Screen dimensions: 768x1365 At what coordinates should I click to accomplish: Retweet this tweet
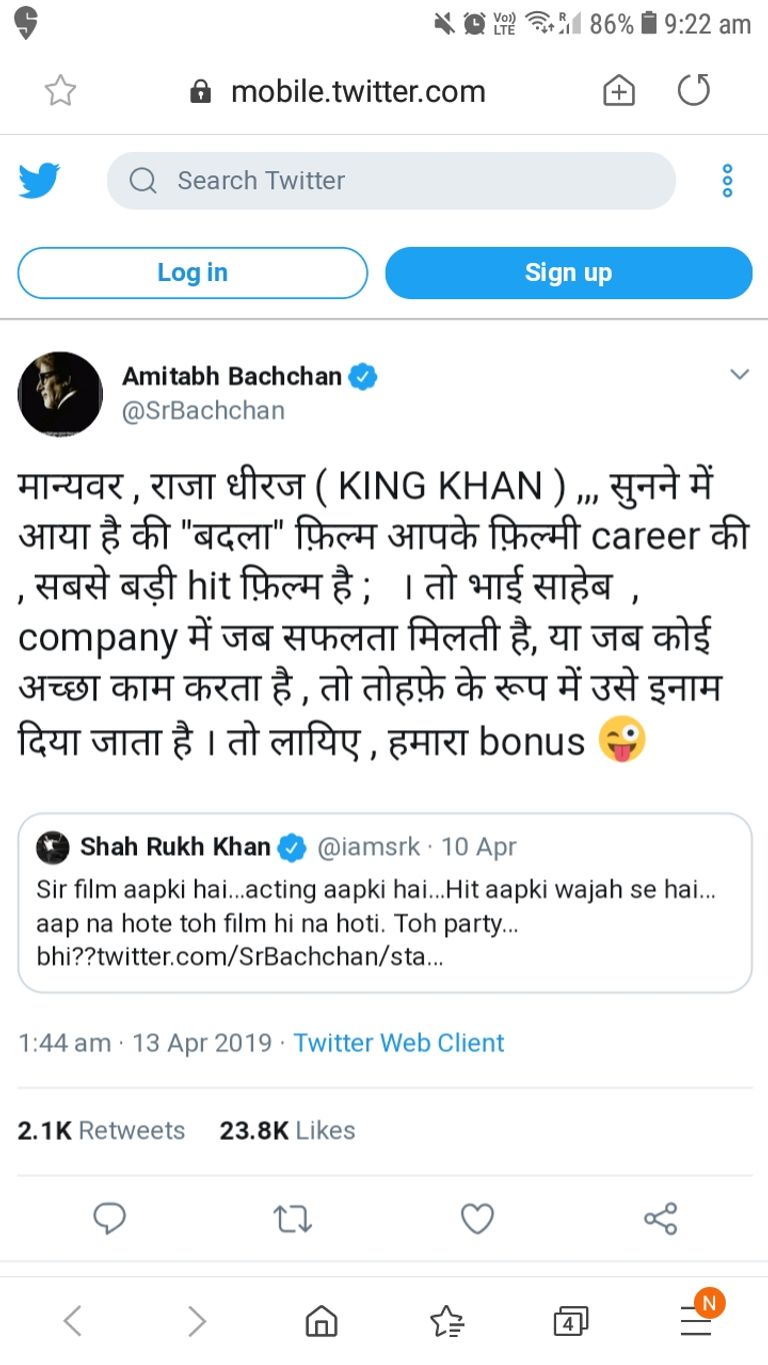(x=293, y=1218)
